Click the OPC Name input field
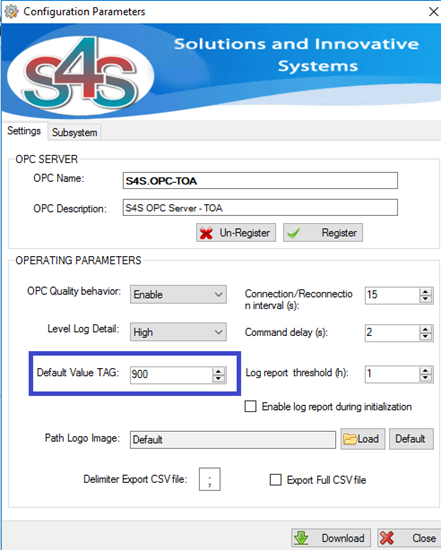This screenshot has width=441, height=550. [260, 181]
